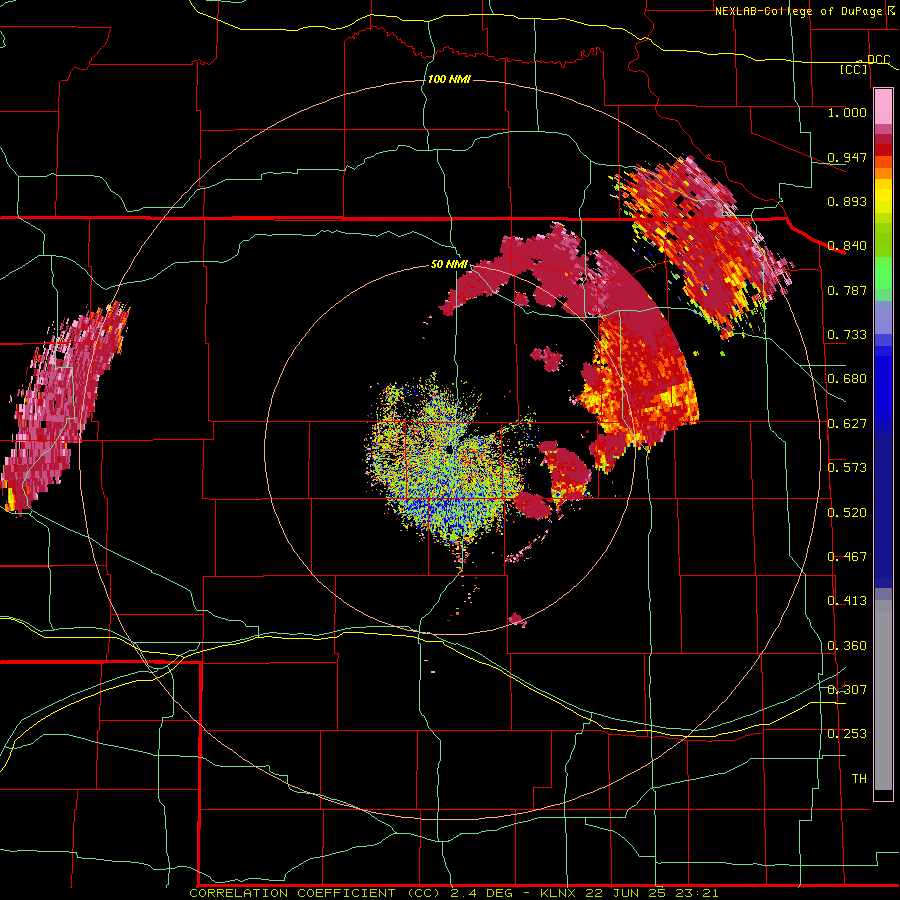Select the 0.947 scale value
900x900 pixels.
847,157
